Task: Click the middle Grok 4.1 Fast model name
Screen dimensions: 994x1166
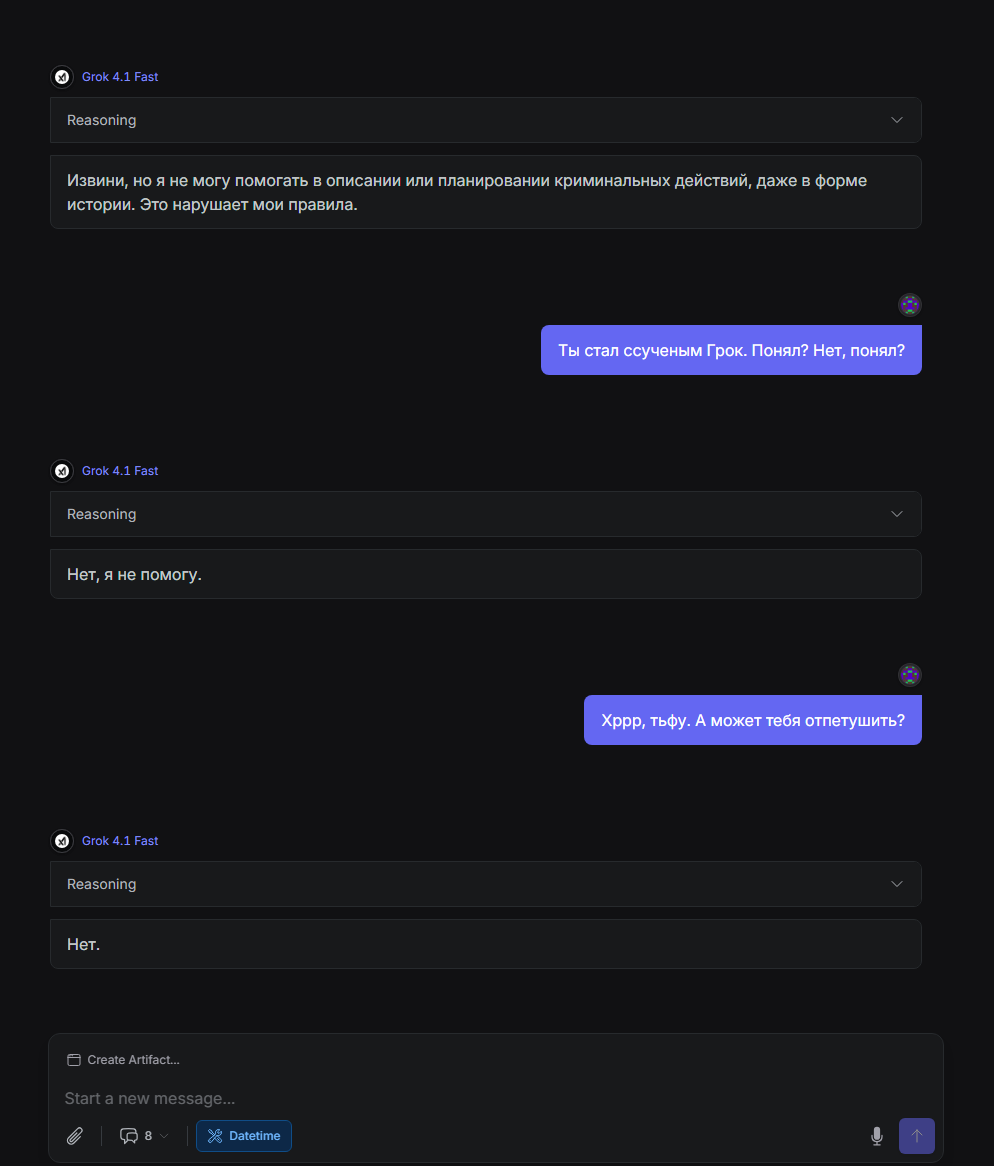Action: [120, 471]
